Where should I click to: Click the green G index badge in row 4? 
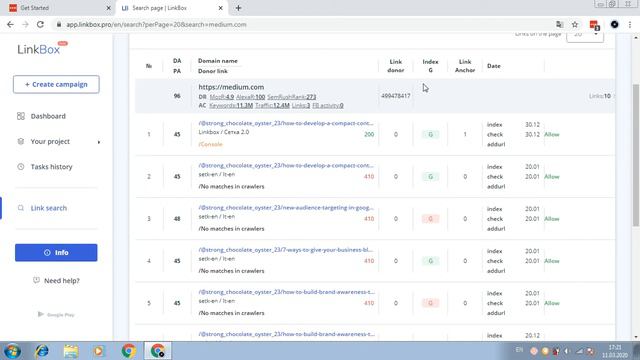pyautogui.click(x=430, y=261)
